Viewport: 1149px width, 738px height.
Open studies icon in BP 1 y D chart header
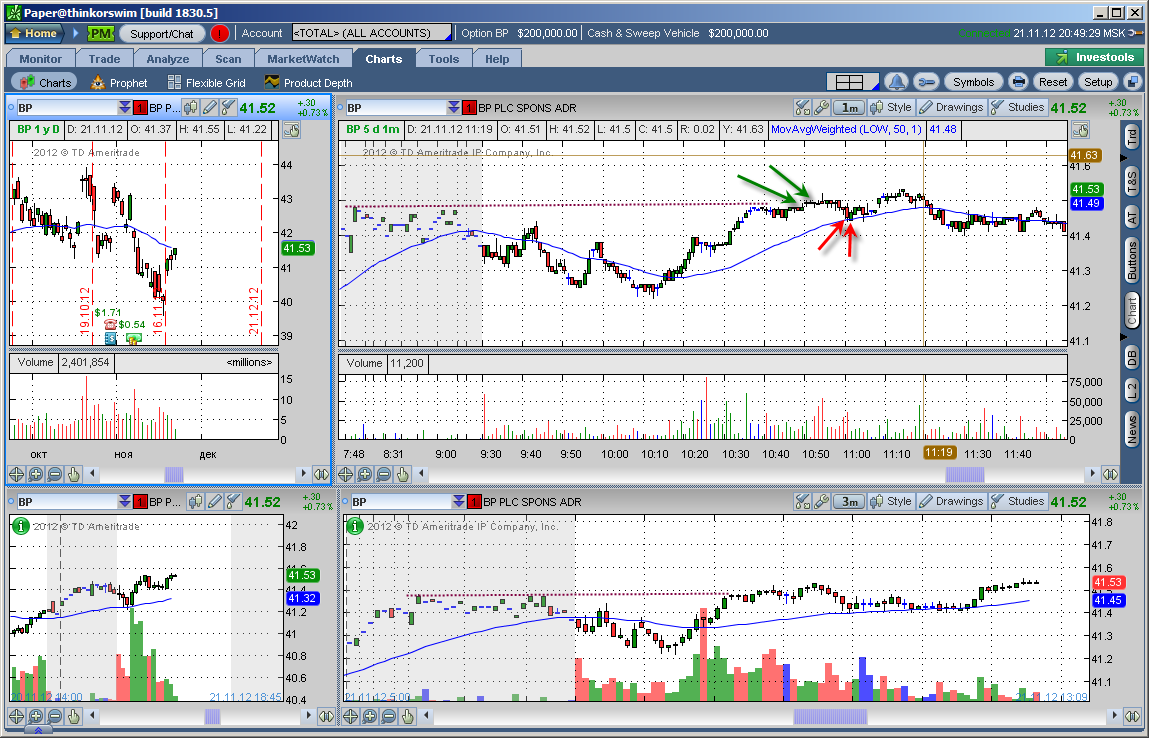[x=229, y=108]
